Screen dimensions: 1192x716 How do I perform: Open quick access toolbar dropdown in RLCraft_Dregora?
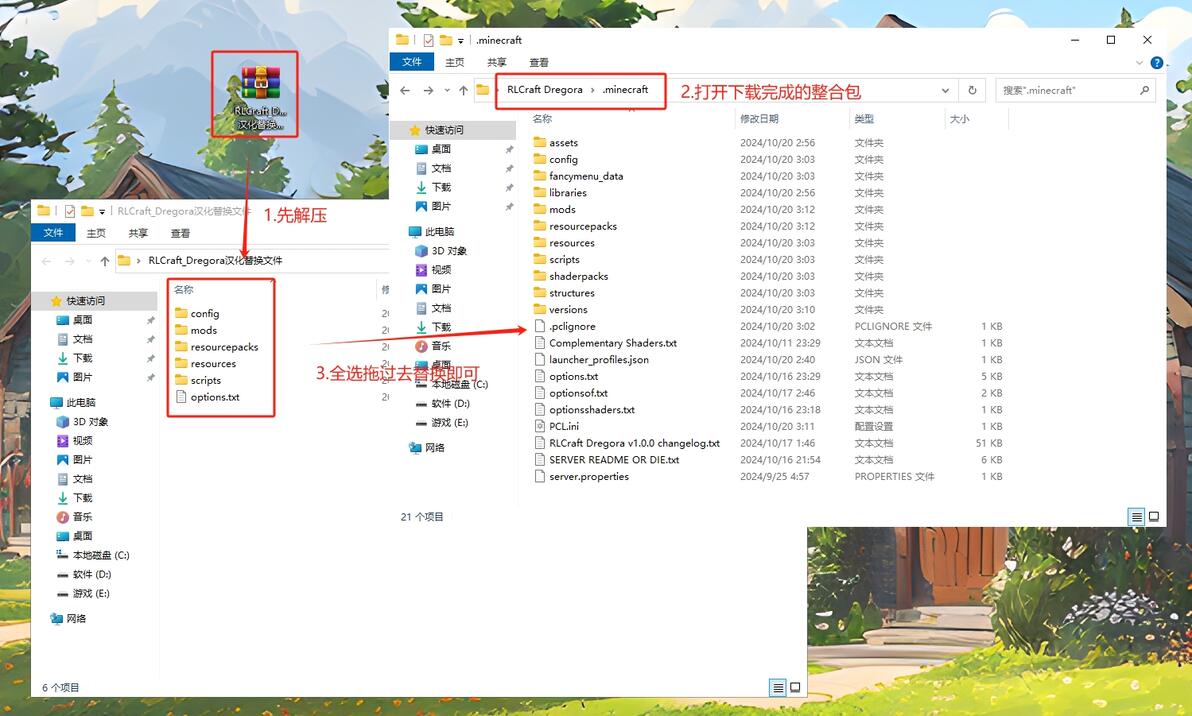[x=102, y=212]
